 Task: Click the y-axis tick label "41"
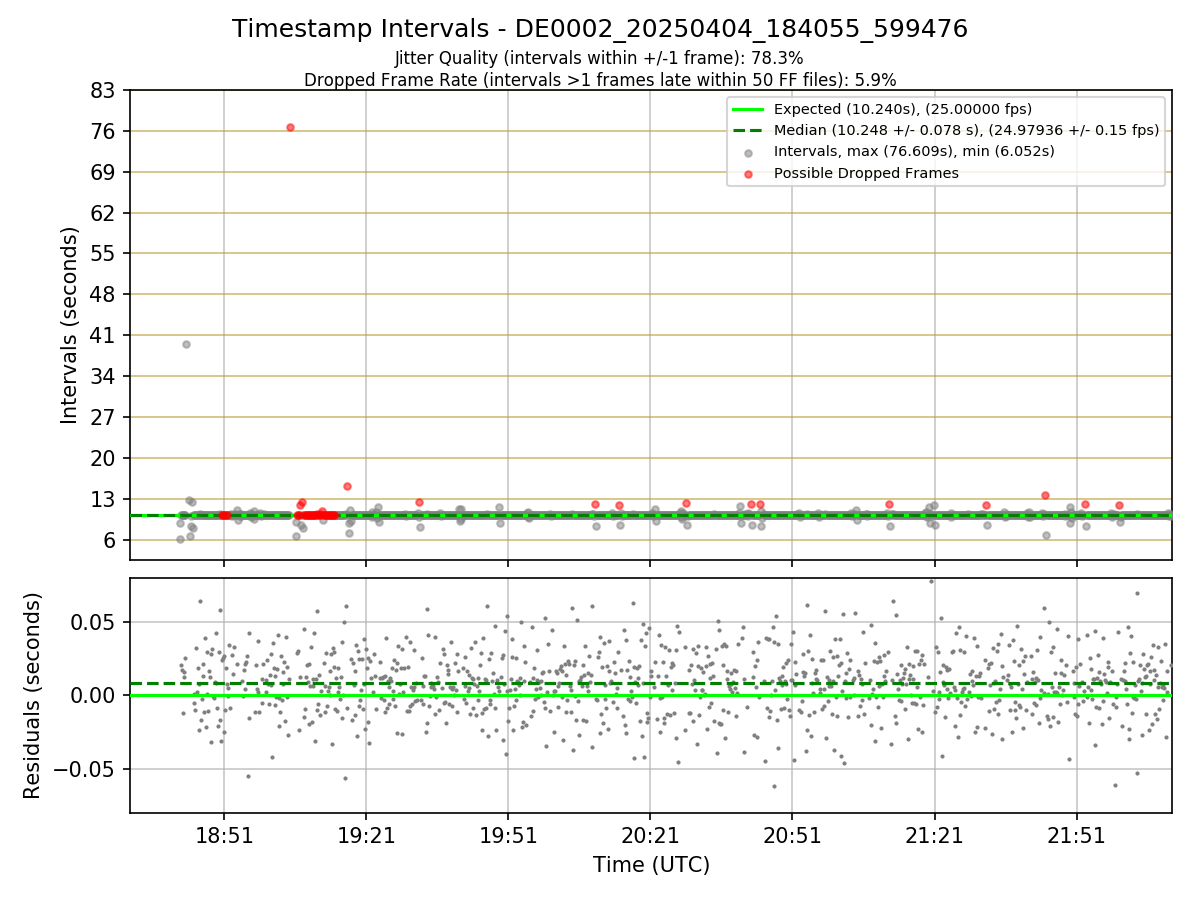pos(105,336)
